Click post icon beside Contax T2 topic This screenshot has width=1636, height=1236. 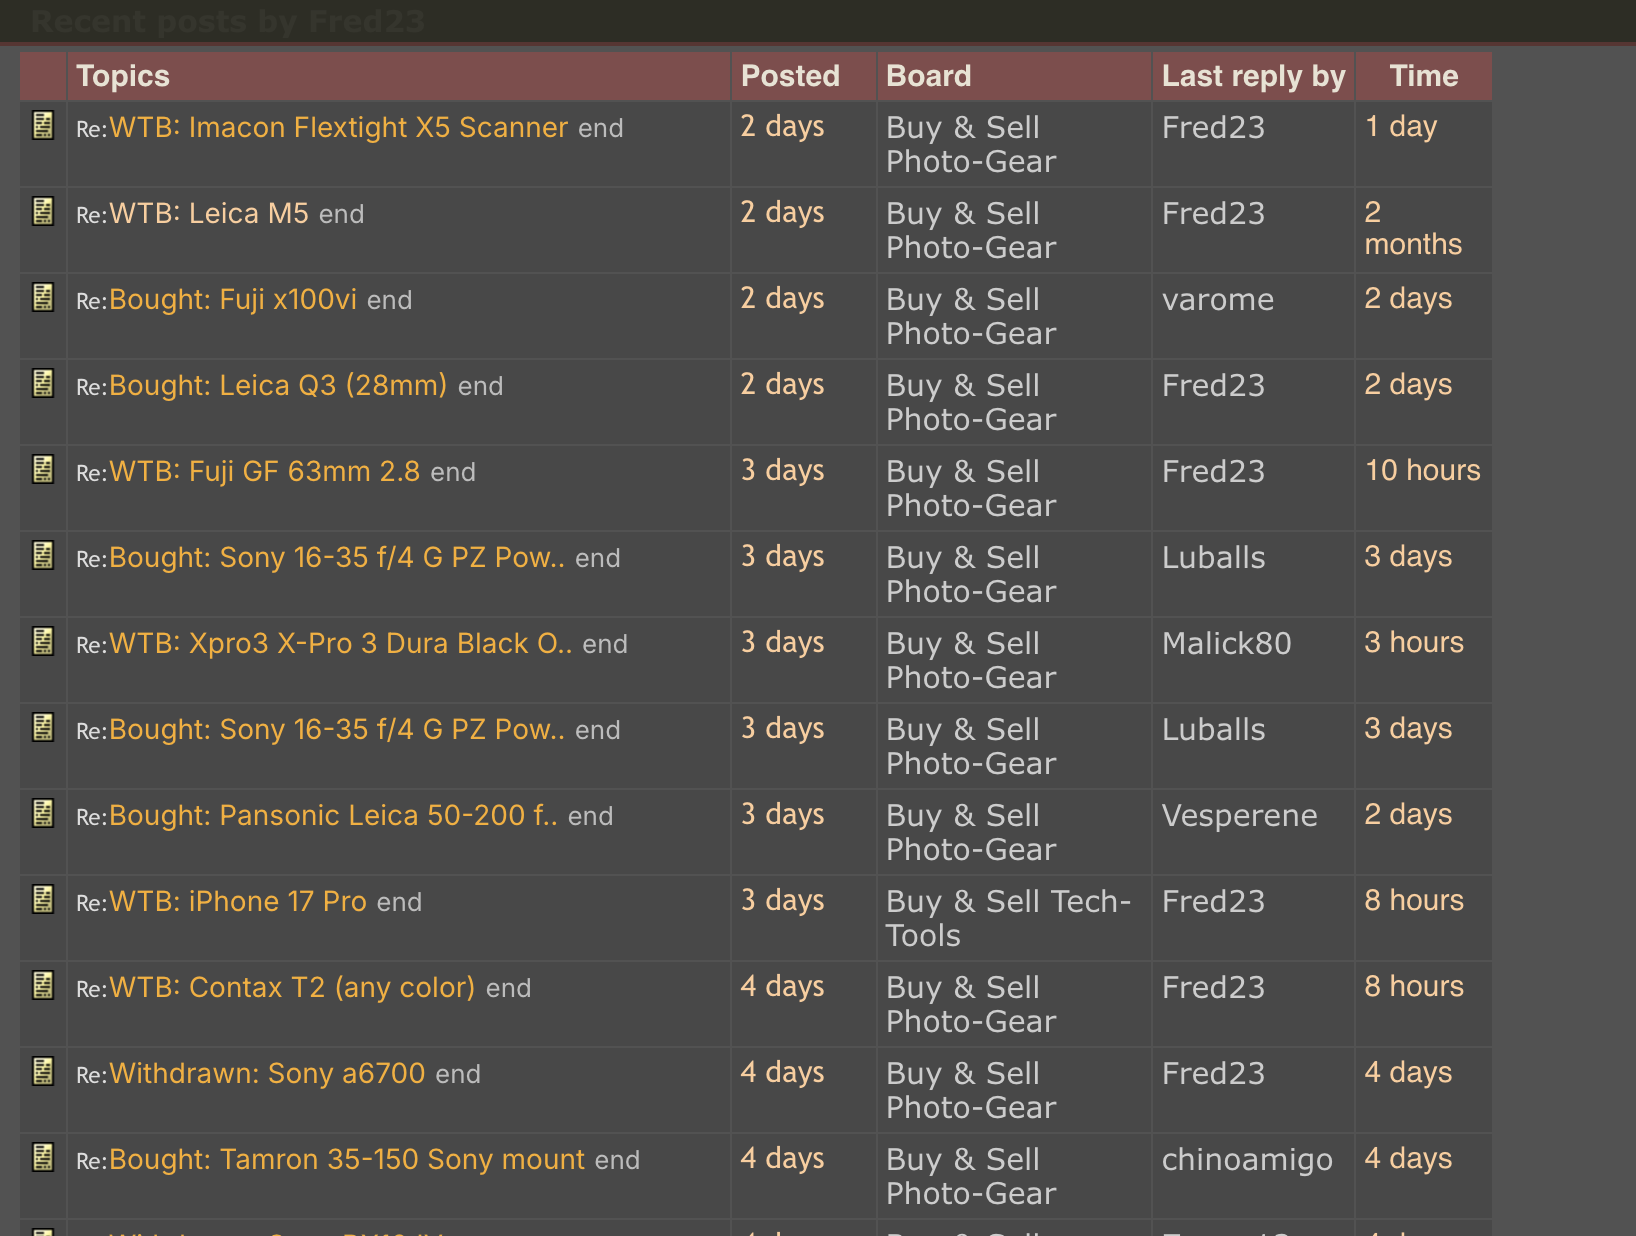coord(43,985)
